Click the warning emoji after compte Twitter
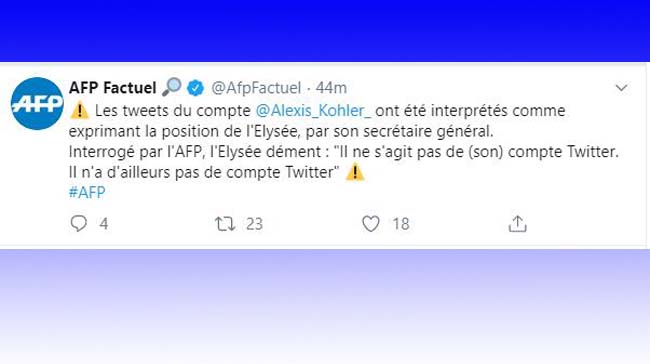Viewport: 650px width, 364px height. [x=355, y=172]
